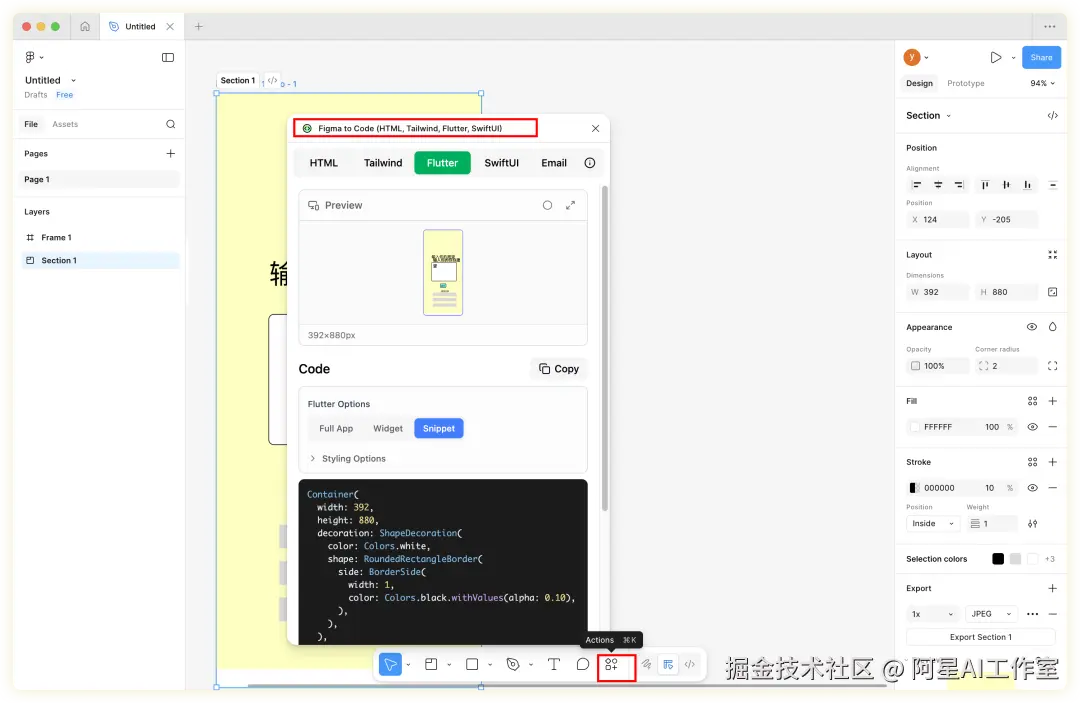This screenshot has width=1080, height=703.
Task: Select the Text tool
Action: 554,664
